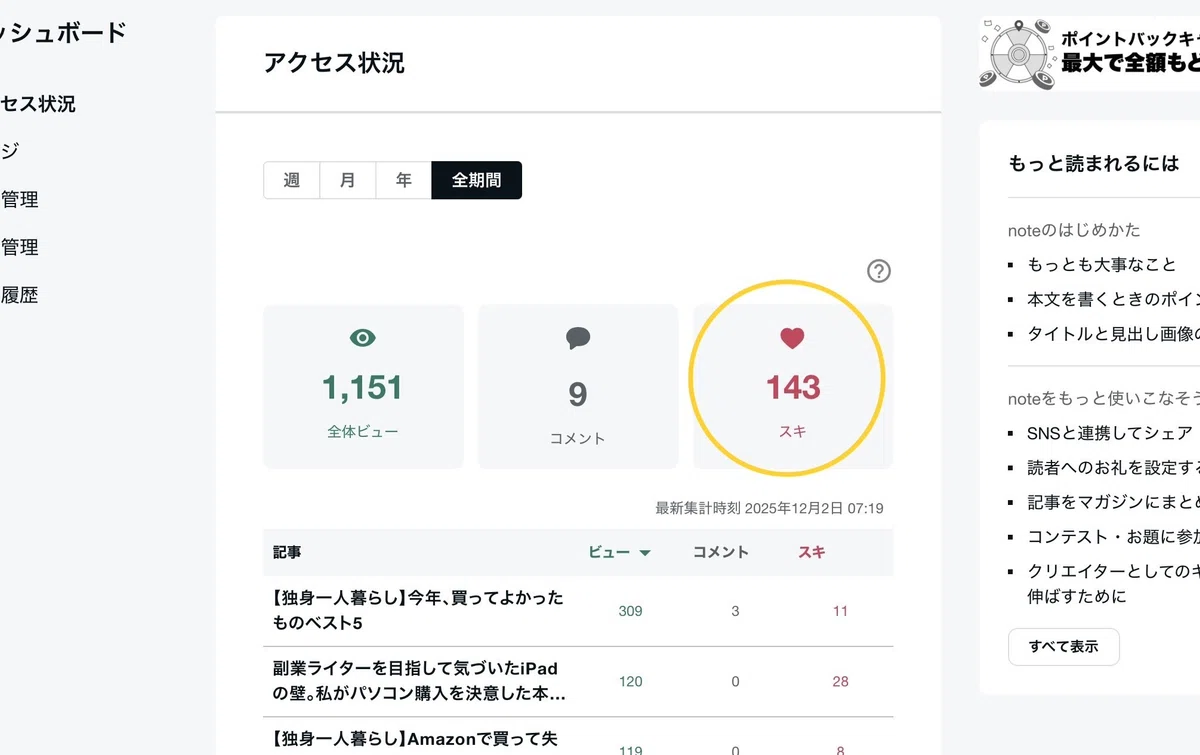Viewport: 1200px width, 755px height.
Task: Click the 記事をマガジンにまとめ link
Action: pyautogui.click(x=1113, y=502)
